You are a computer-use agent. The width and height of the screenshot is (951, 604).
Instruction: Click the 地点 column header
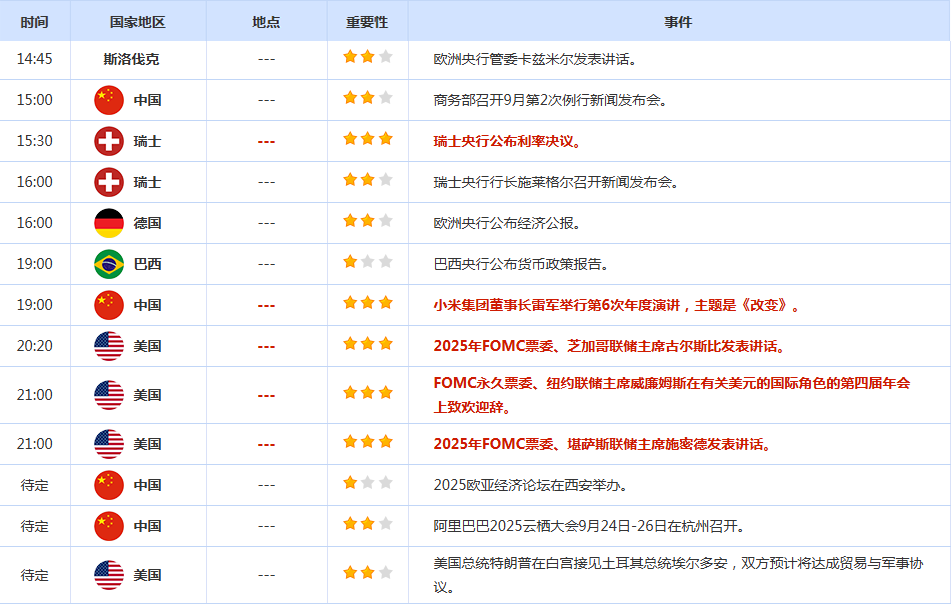(266, 22)
